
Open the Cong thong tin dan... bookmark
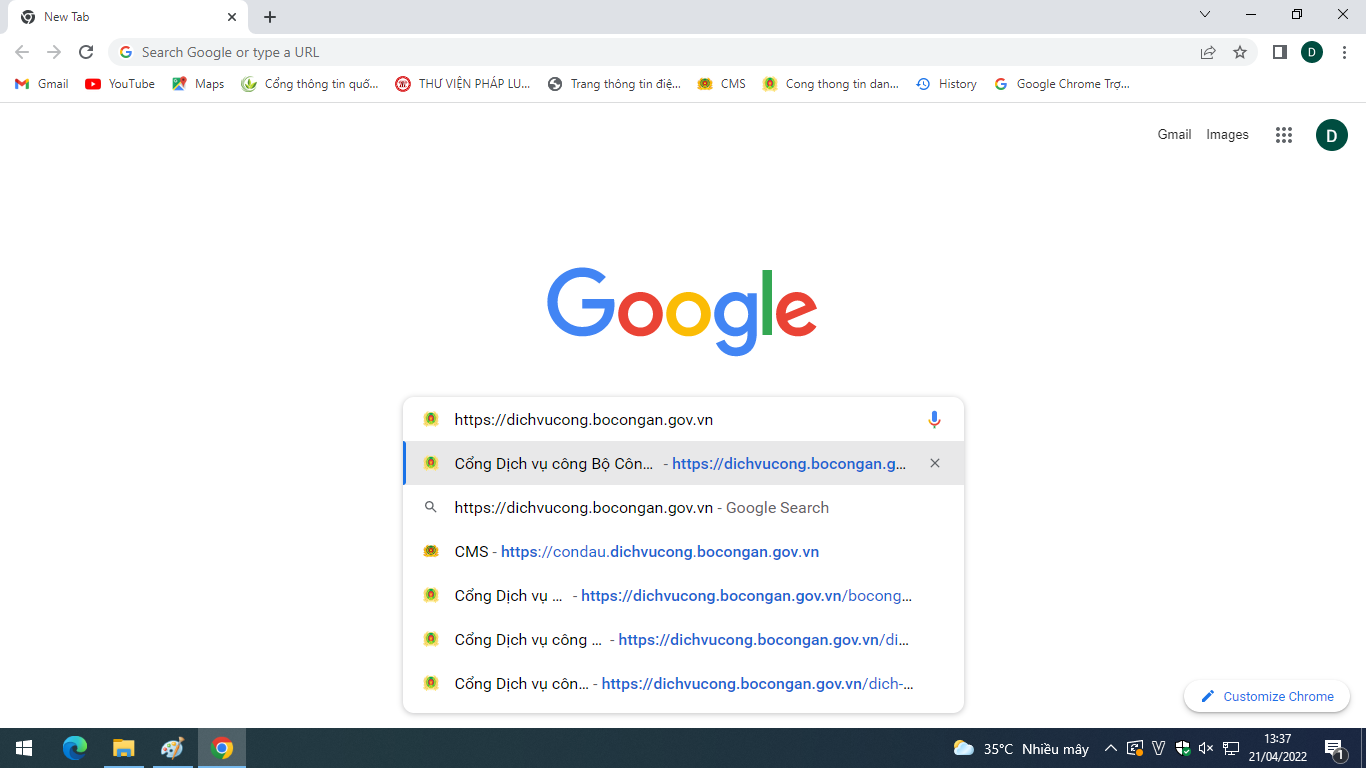[x=830, y=84]
